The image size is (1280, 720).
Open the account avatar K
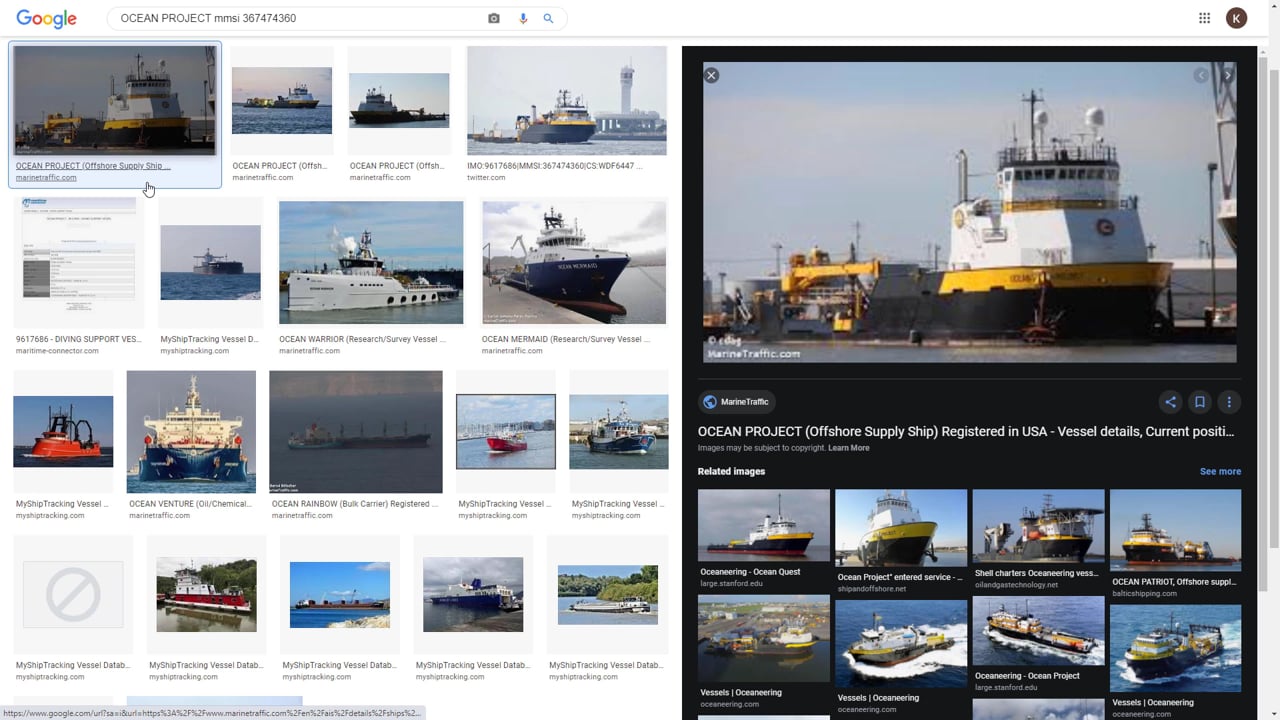coord(1237,18)
